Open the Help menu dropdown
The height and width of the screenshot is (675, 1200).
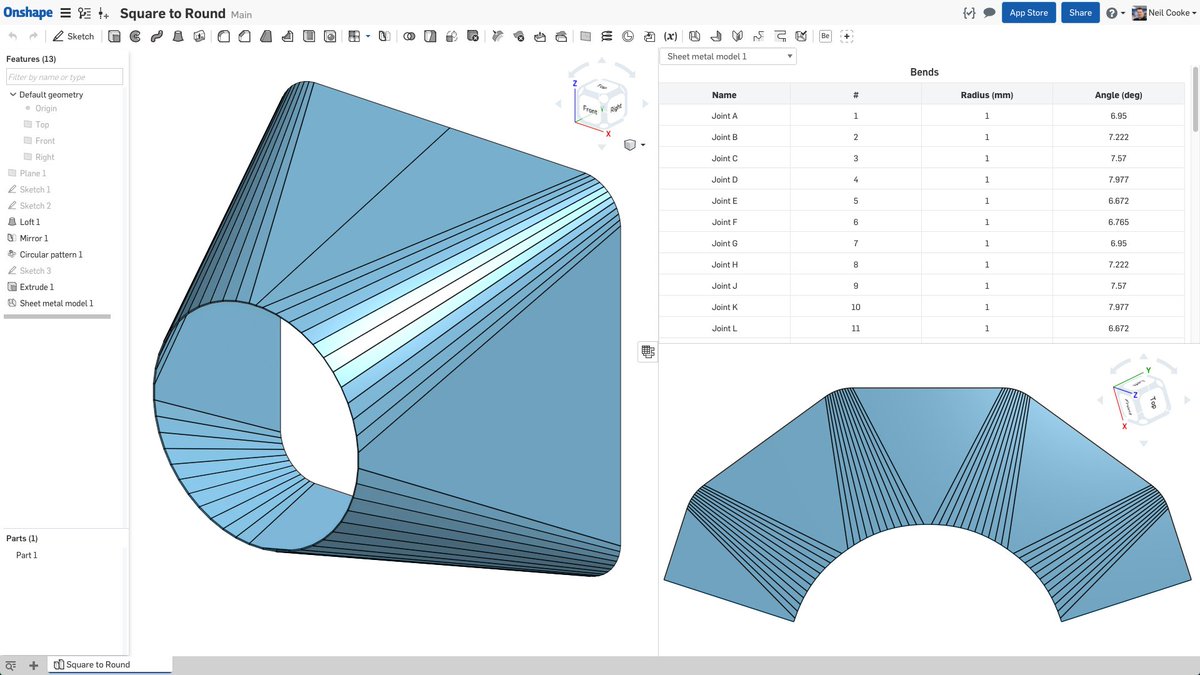point(1115,13)
